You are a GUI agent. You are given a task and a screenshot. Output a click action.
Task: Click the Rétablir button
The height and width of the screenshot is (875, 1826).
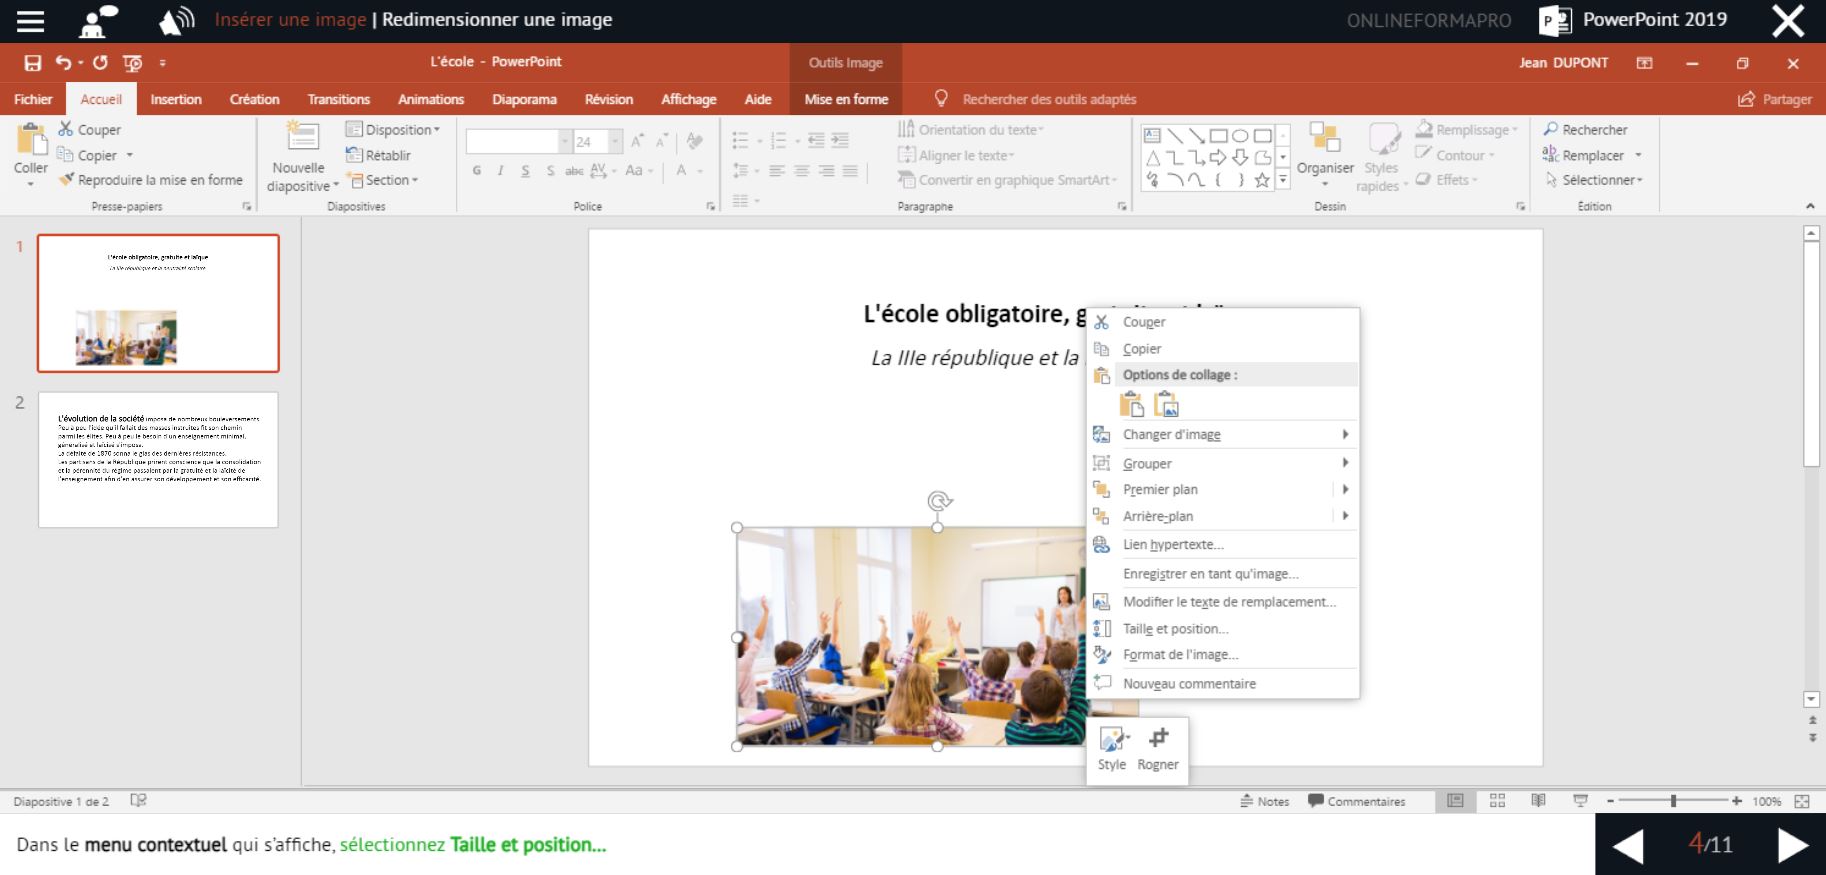378,155
